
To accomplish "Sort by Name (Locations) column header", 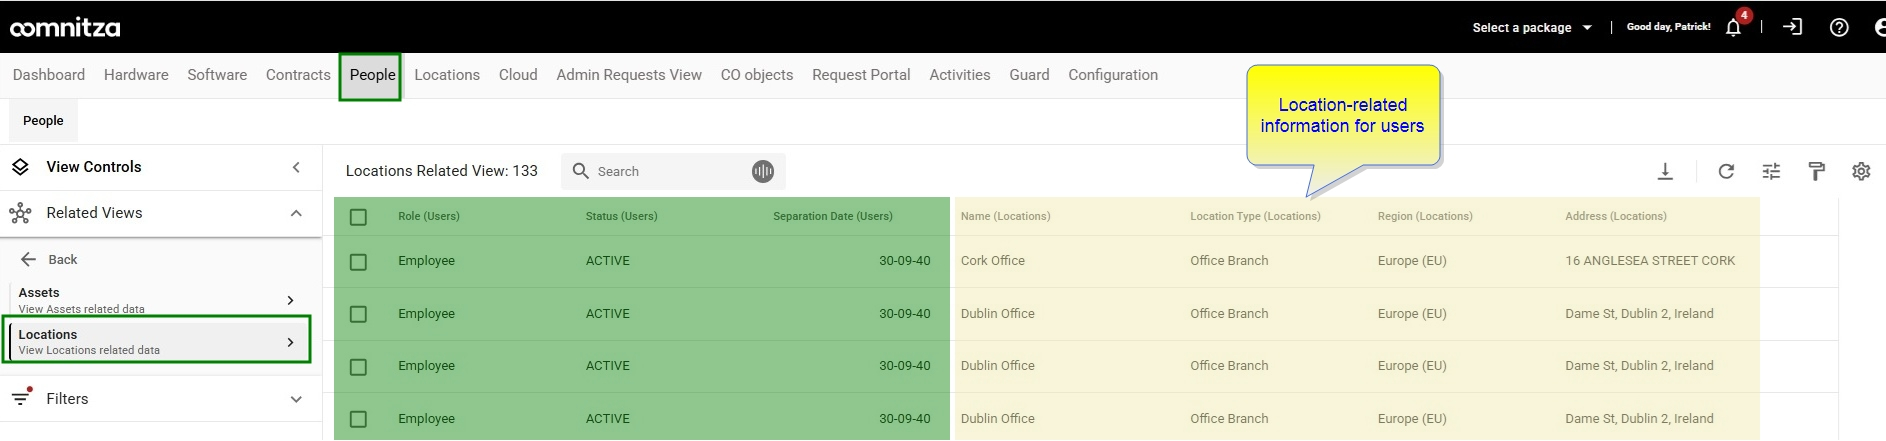I will (1005, 216).
